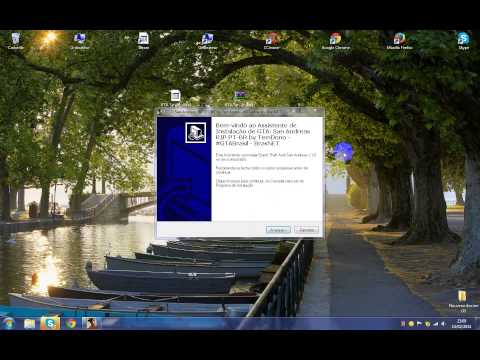
Task: Select the GTA installer taskbar button
Action: [x=91, y=323]
